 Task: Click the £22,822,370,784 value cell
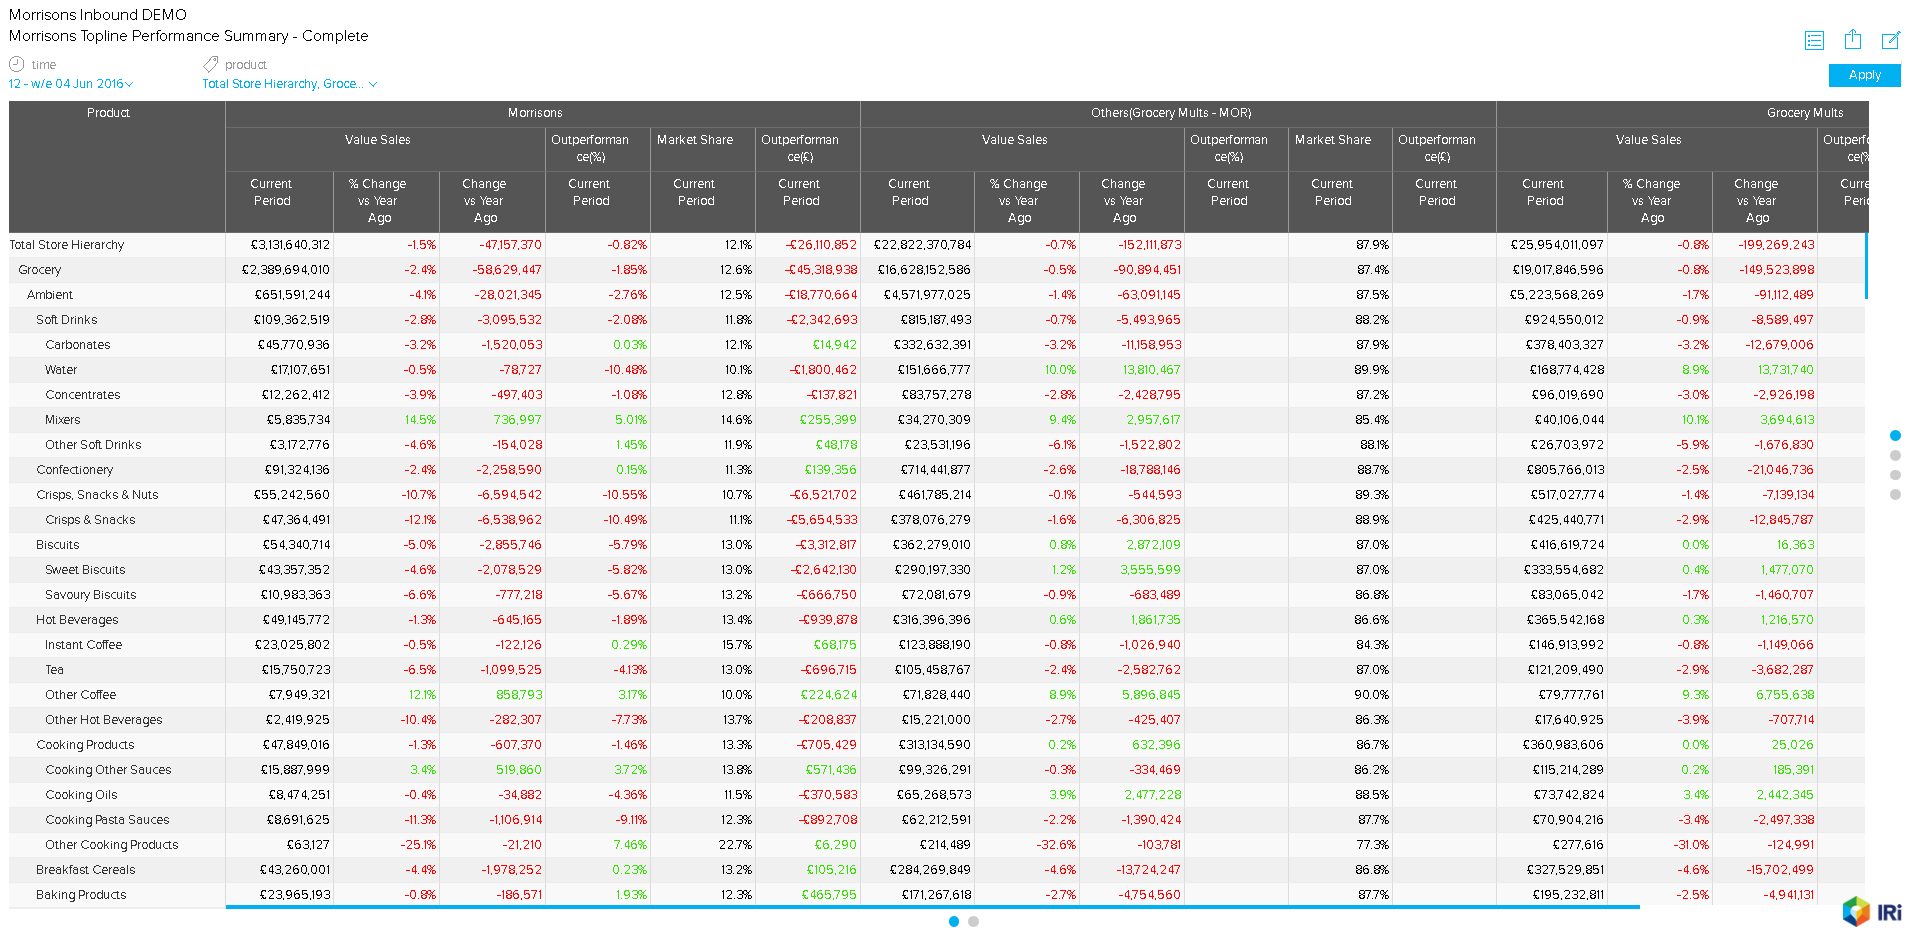point(918,245)
